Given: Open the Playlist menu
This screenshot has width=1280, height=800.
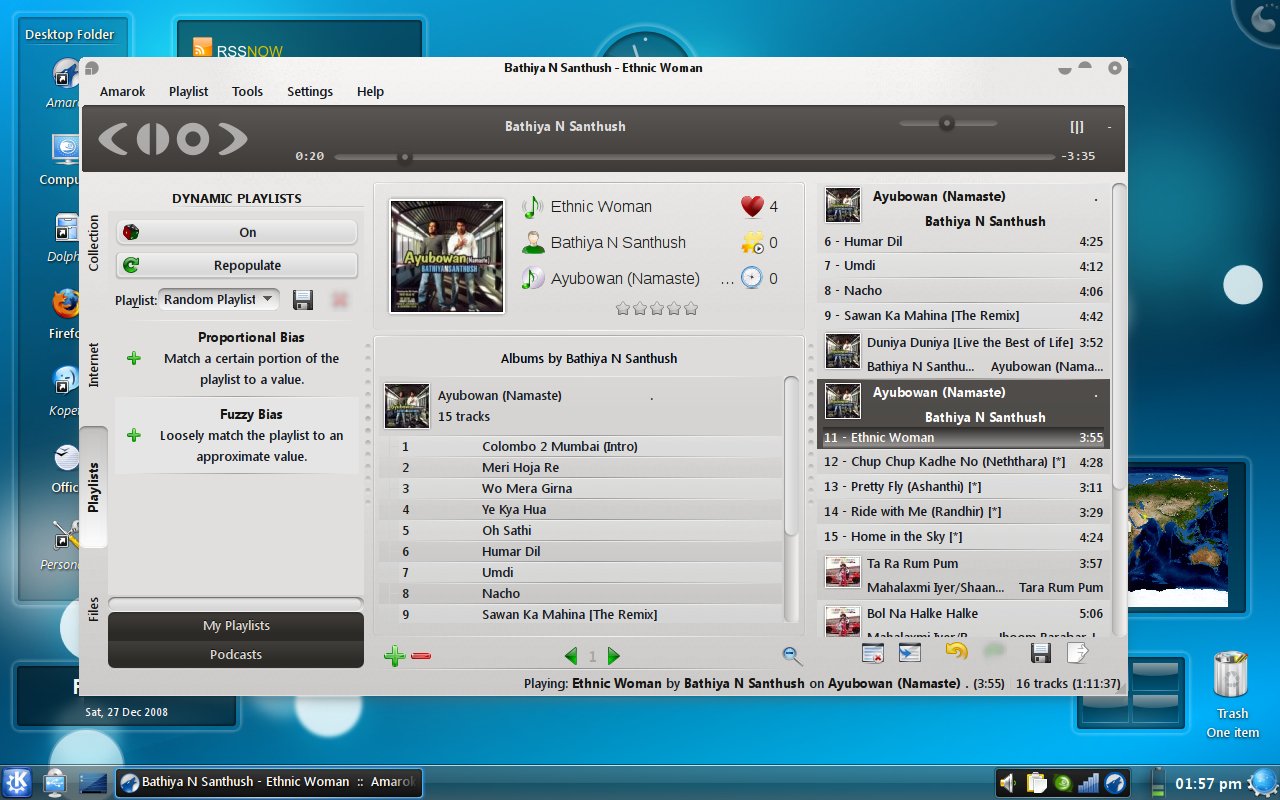Looking at the screenshot, I should (x=188, y=91).
